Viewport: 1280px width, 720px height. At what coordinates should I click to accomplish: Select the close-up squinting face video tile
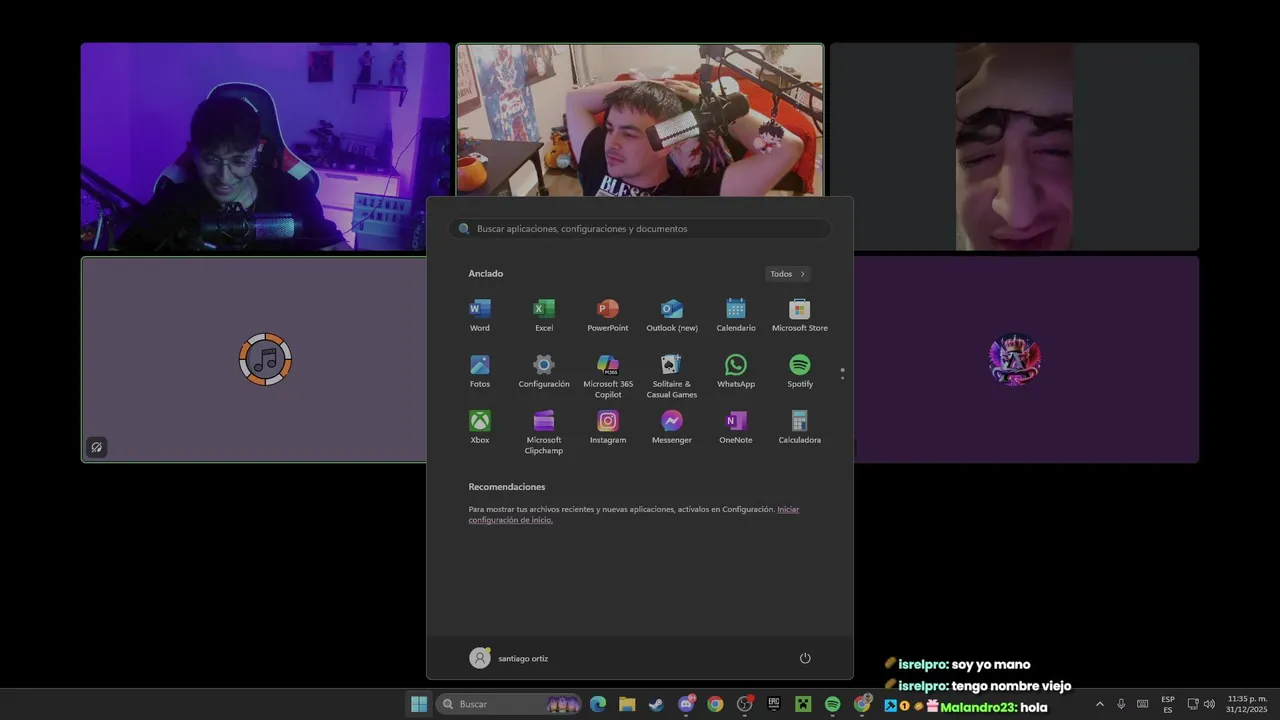1014,146
